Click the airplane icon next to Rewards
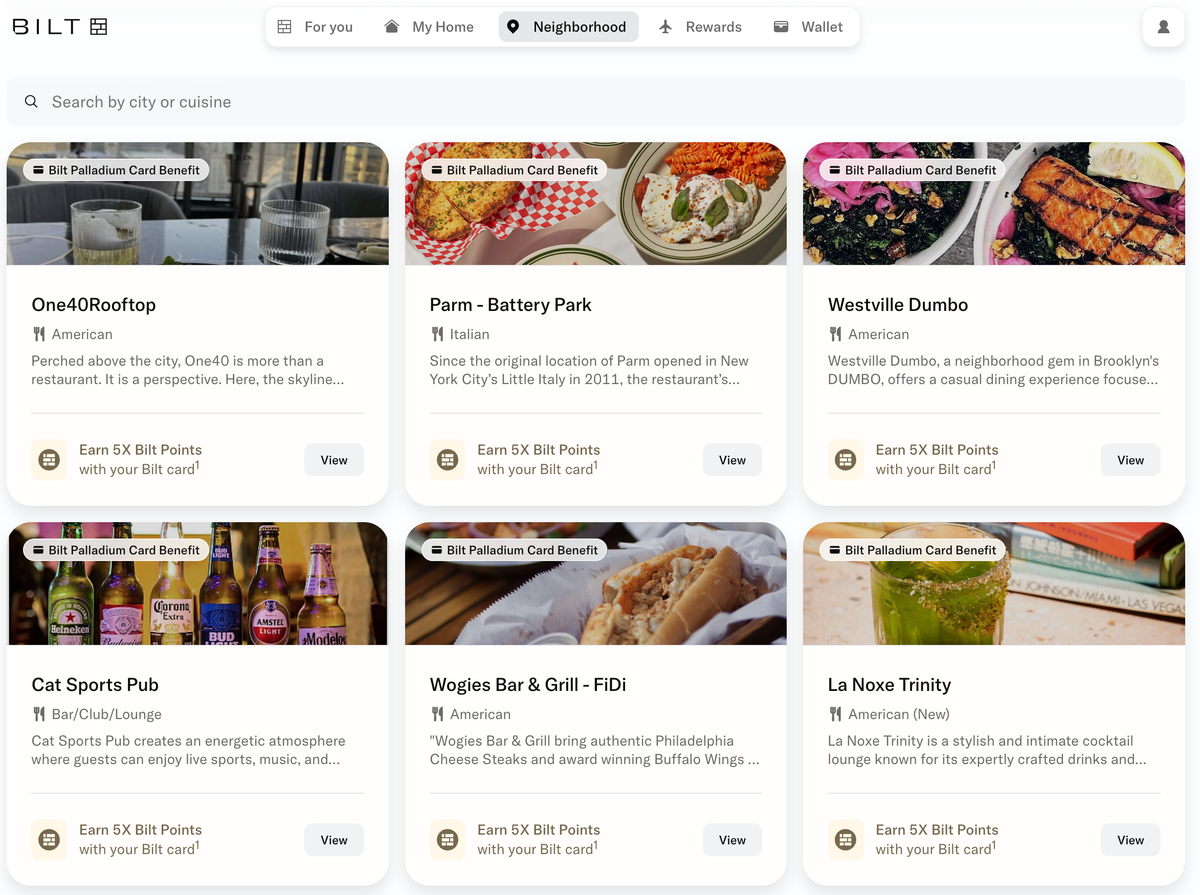The width and height of the screenshot is (1200, 895). (x=666, y=26)
